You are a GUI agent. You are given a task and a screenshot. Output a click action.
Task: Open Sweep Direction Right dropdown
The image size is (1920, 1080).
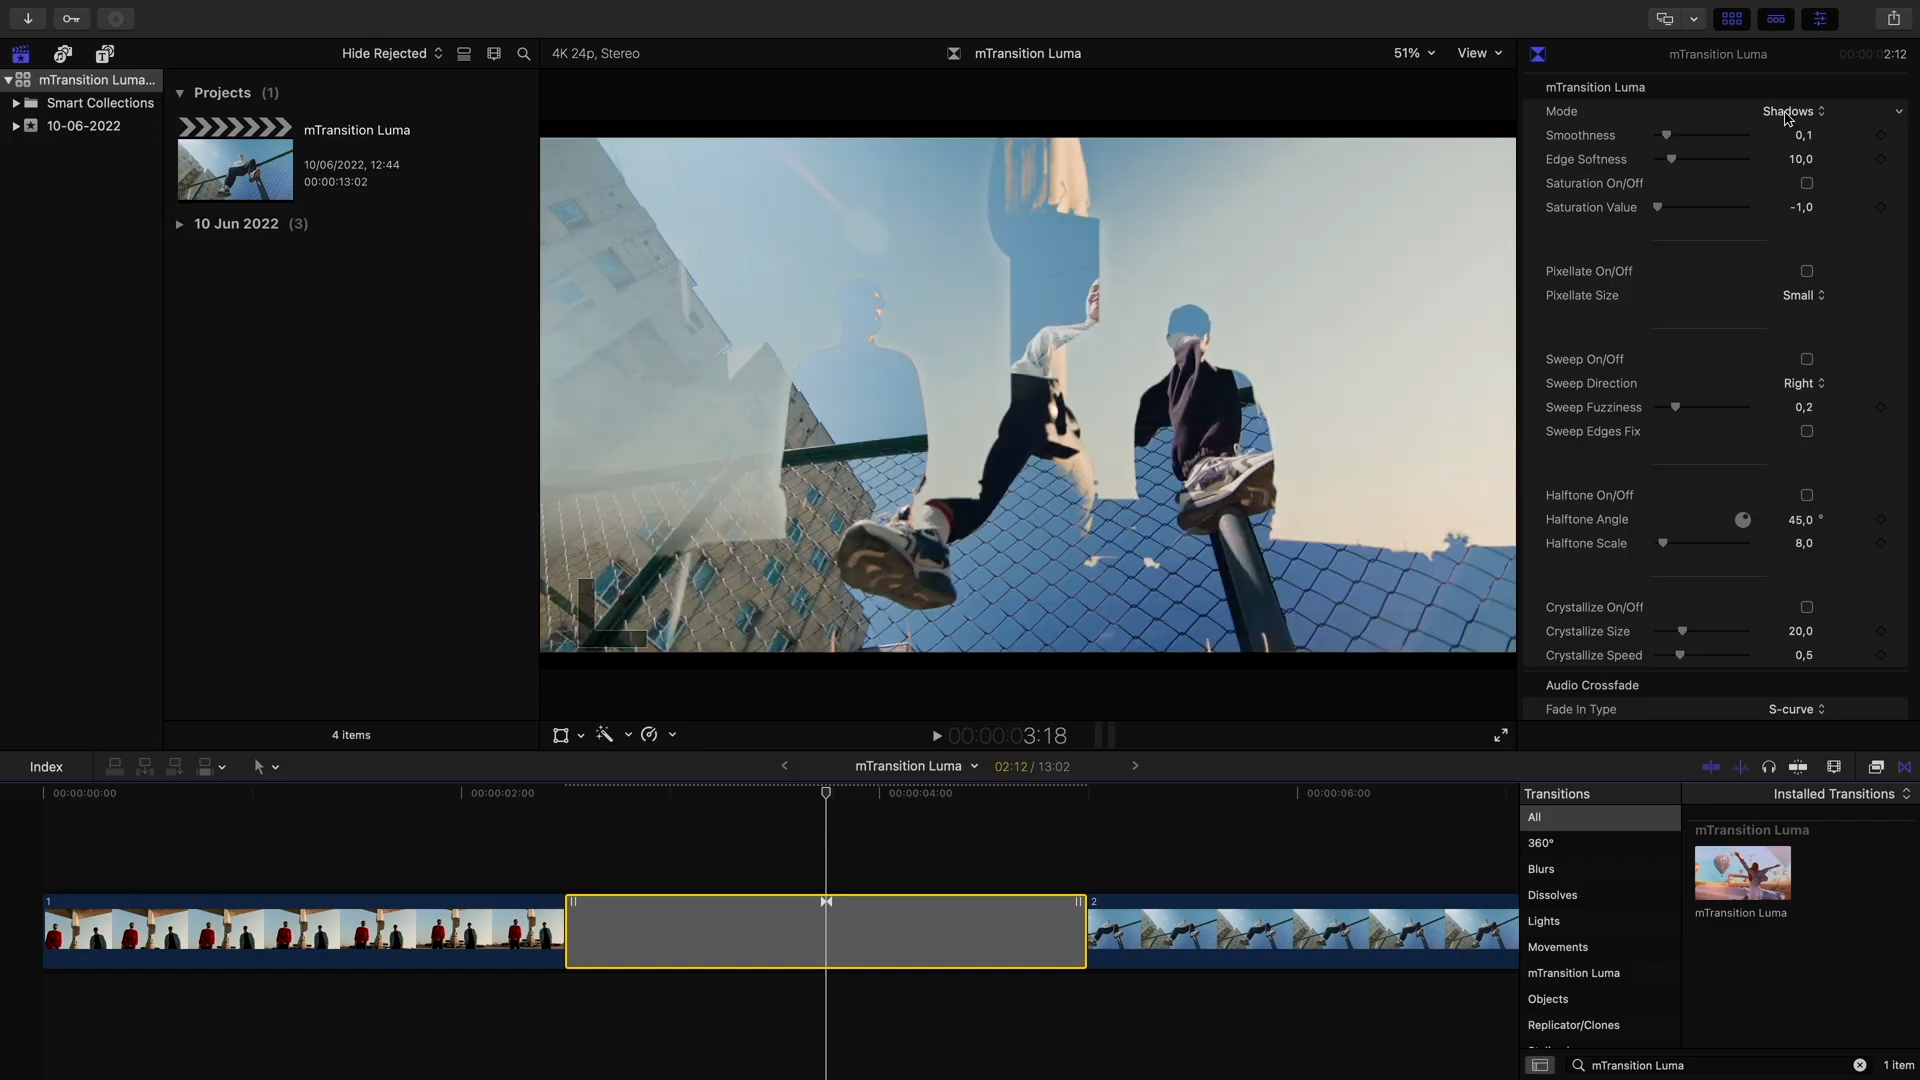[x=1803, y=384]
